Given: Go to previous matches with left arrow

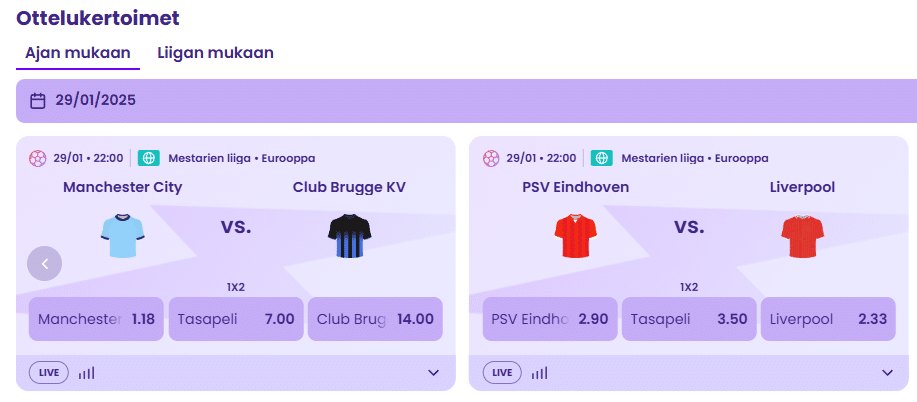Looking at the screenshot, I should (44, 264).
